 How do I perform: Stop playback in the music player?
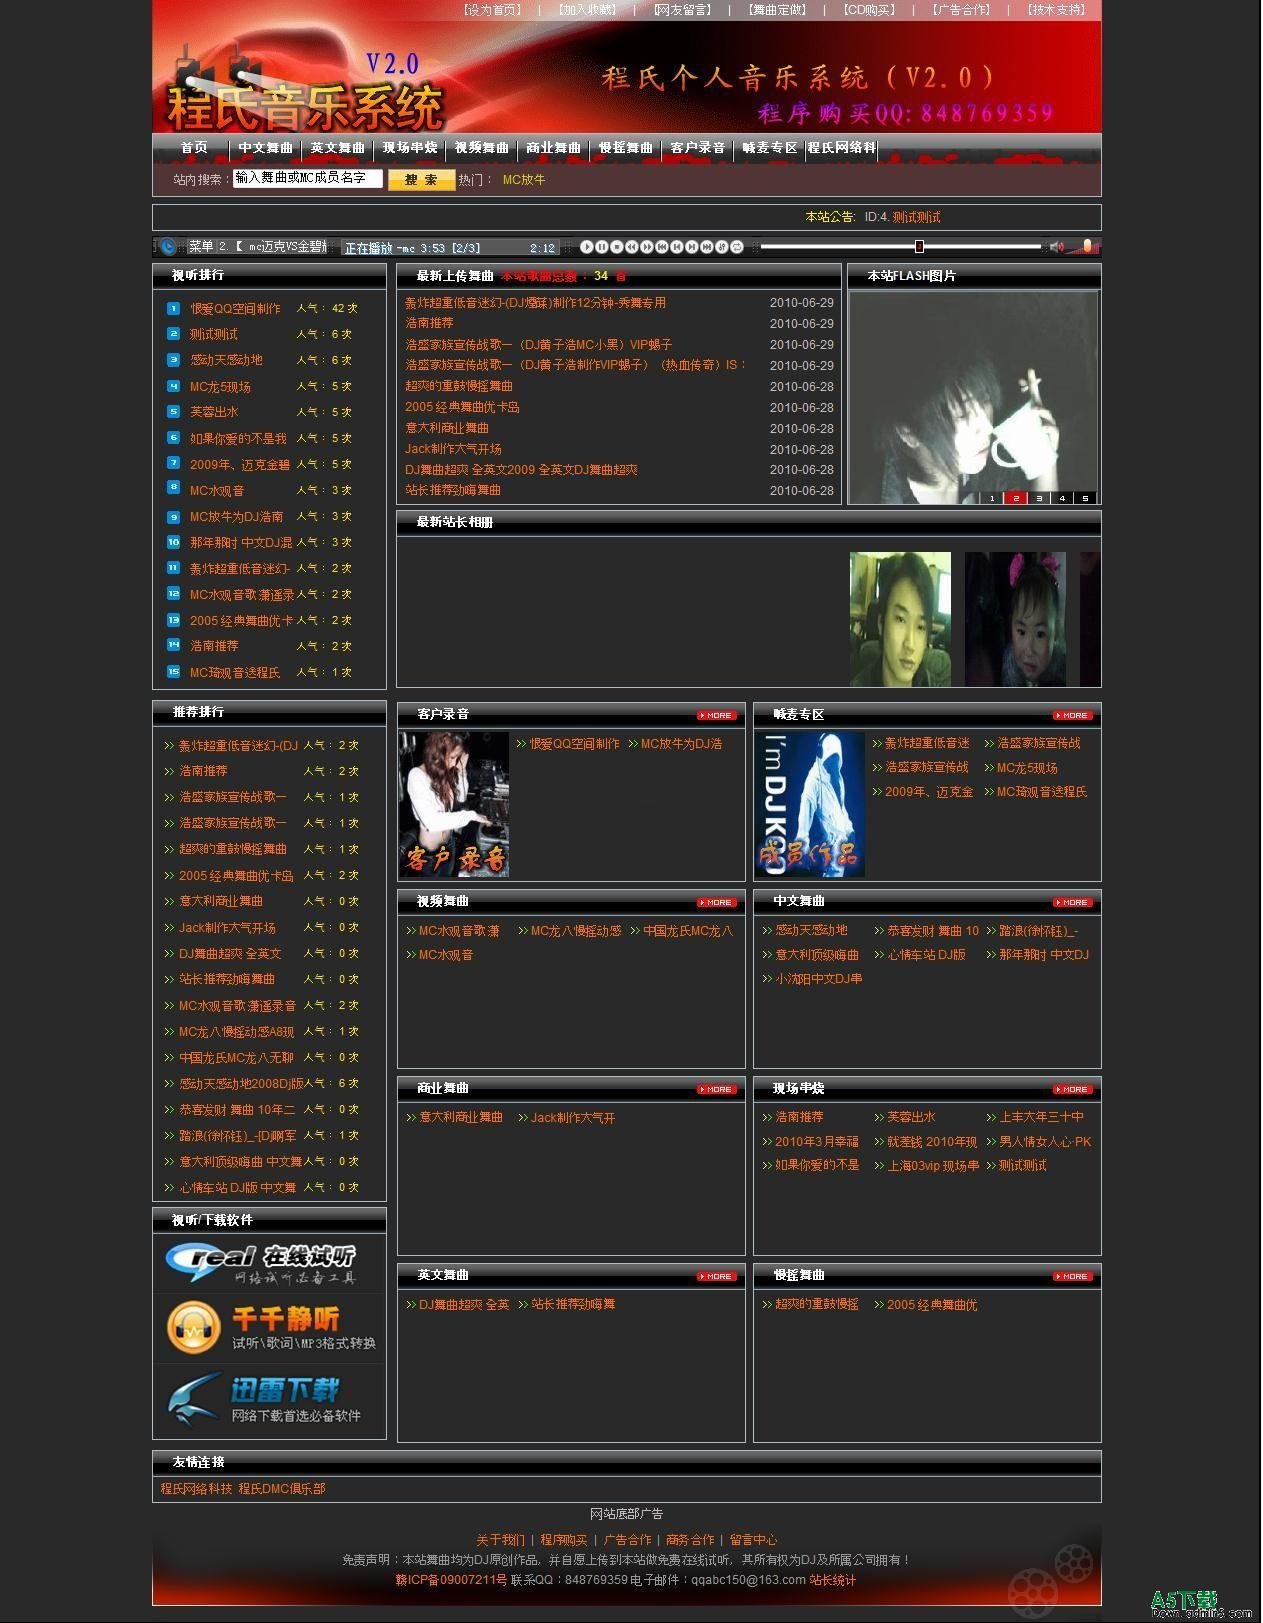point(617,247)
